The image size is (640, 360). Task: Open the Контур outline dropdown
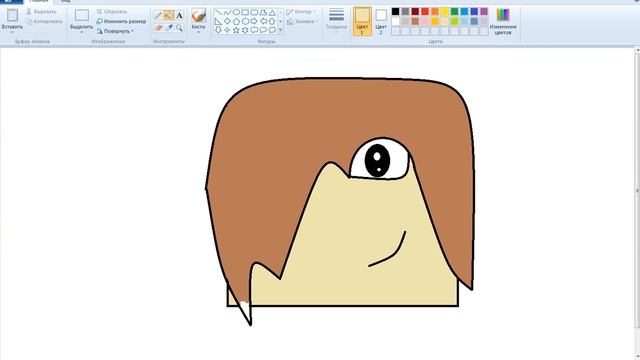tap(301, 12)
